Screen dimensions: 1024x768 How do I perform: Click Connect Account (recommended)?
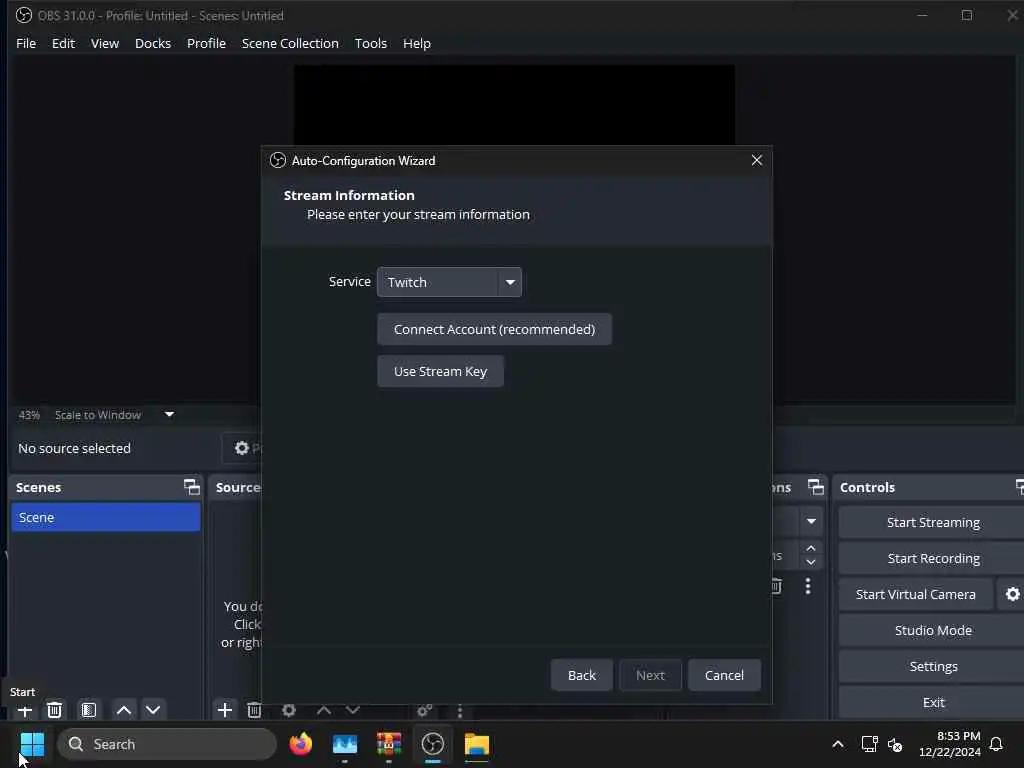coord(494,329)
